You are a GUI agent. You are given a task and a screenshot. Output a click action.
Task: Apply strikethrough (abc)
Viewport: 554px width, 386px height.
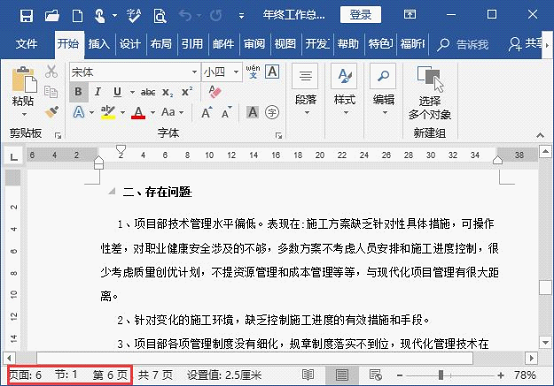(x=148, y=92)
